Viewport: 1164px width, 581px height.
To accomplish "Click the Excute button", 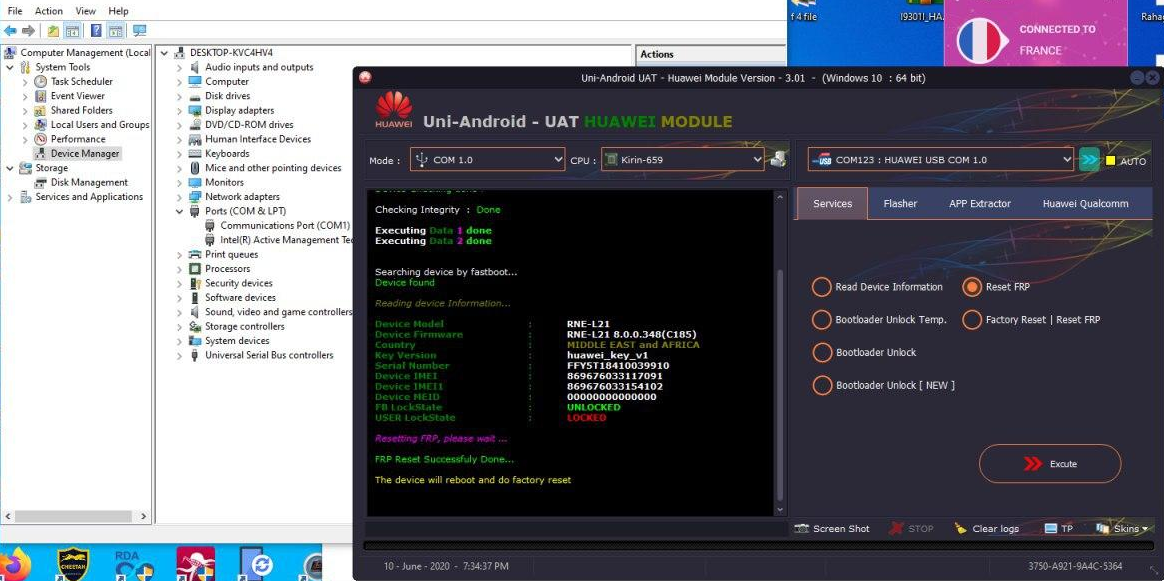I will [x=1050, y=464].
